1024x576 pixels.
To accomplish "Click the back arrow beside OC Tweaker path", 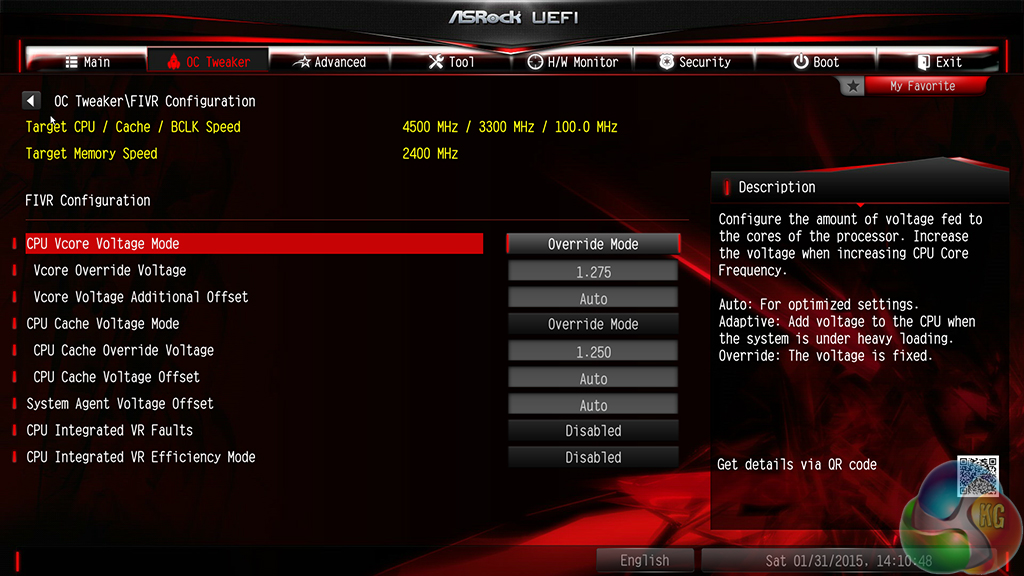I will [x=31, y=101].
